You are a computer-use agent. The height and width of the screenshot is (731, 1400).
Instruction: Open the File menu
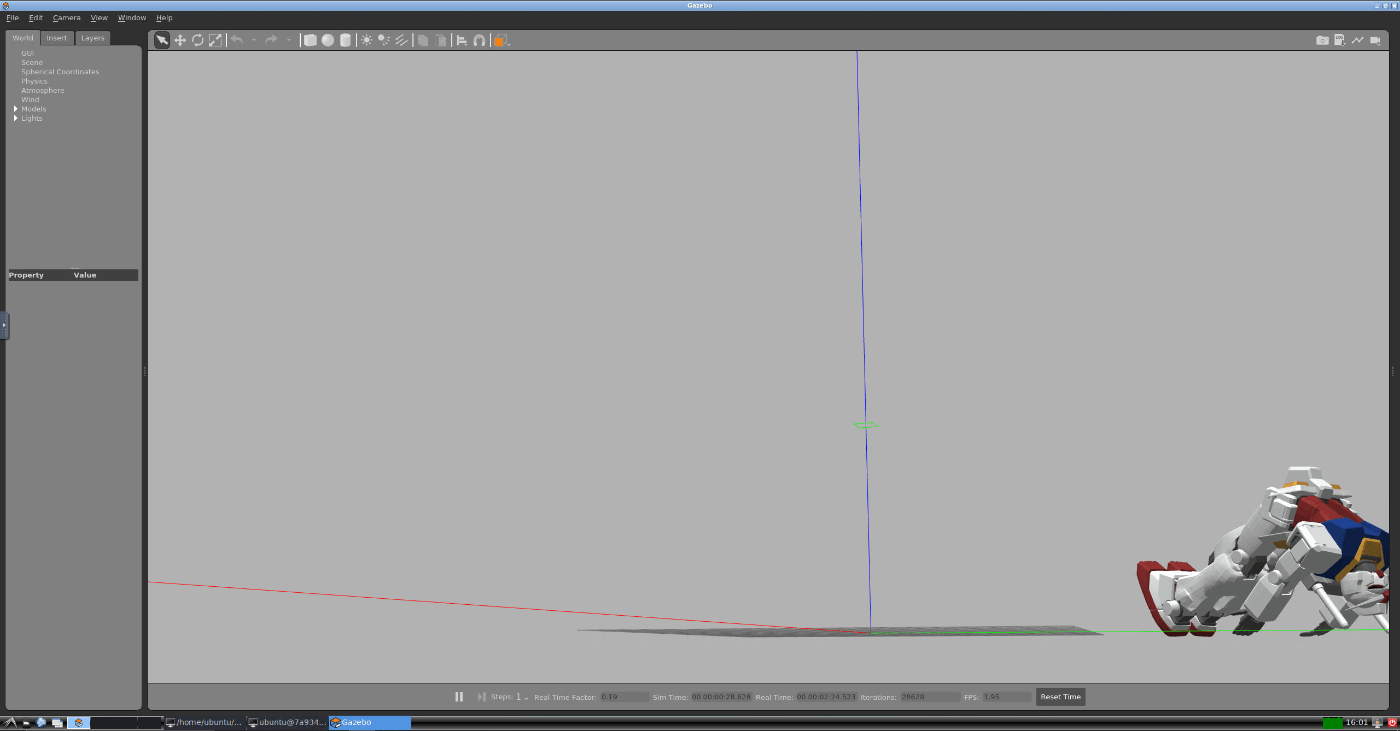[12, 18]
